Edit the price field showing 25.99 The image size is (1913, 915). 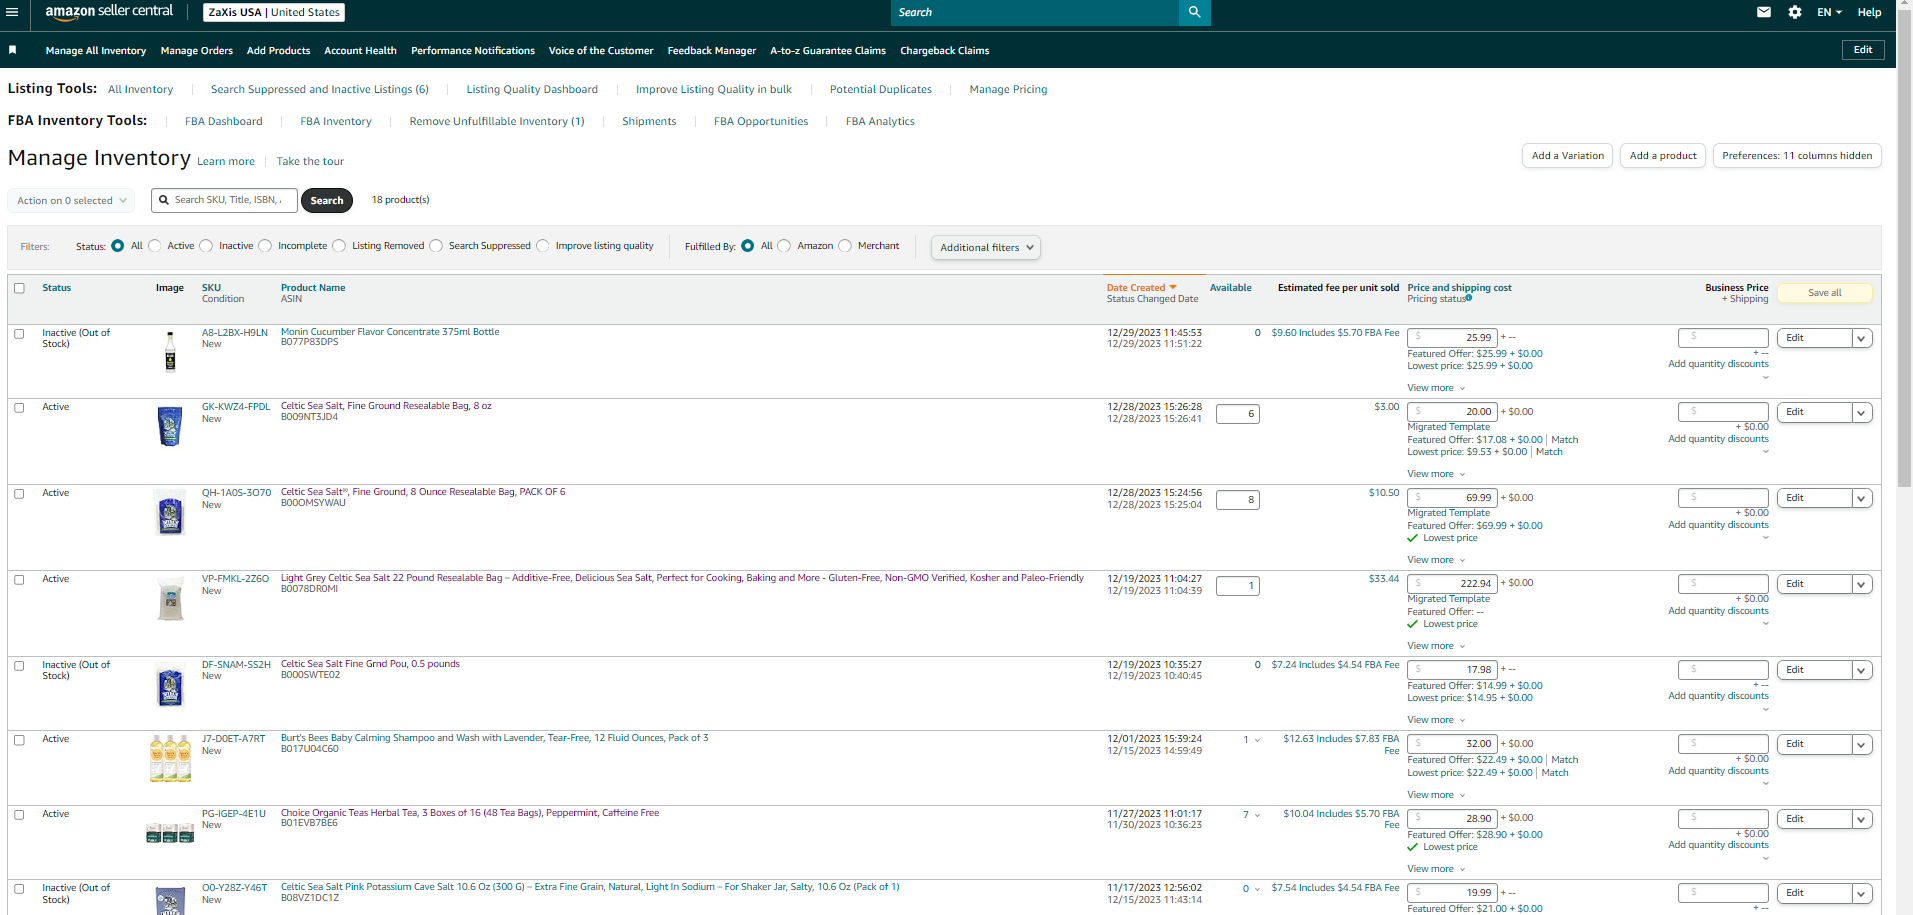click(1452, 338)
